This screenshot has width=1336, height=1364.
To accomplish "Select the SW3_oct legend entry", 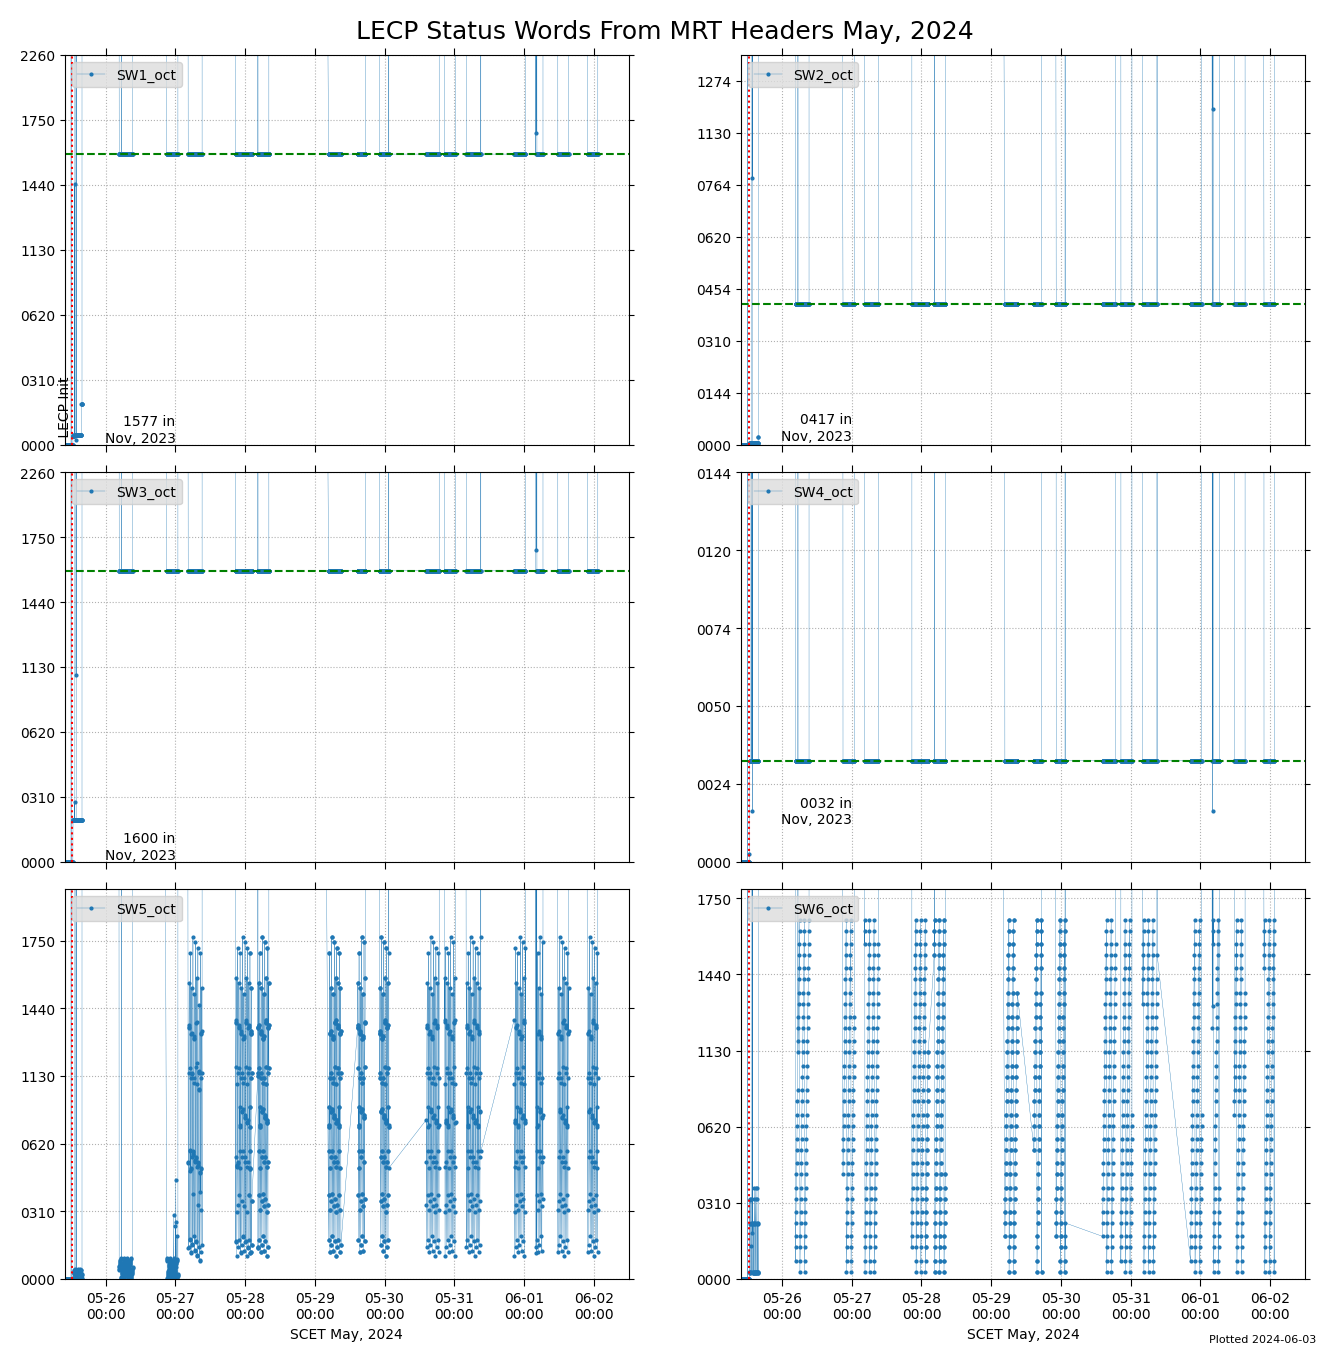I will pos(145,492).
